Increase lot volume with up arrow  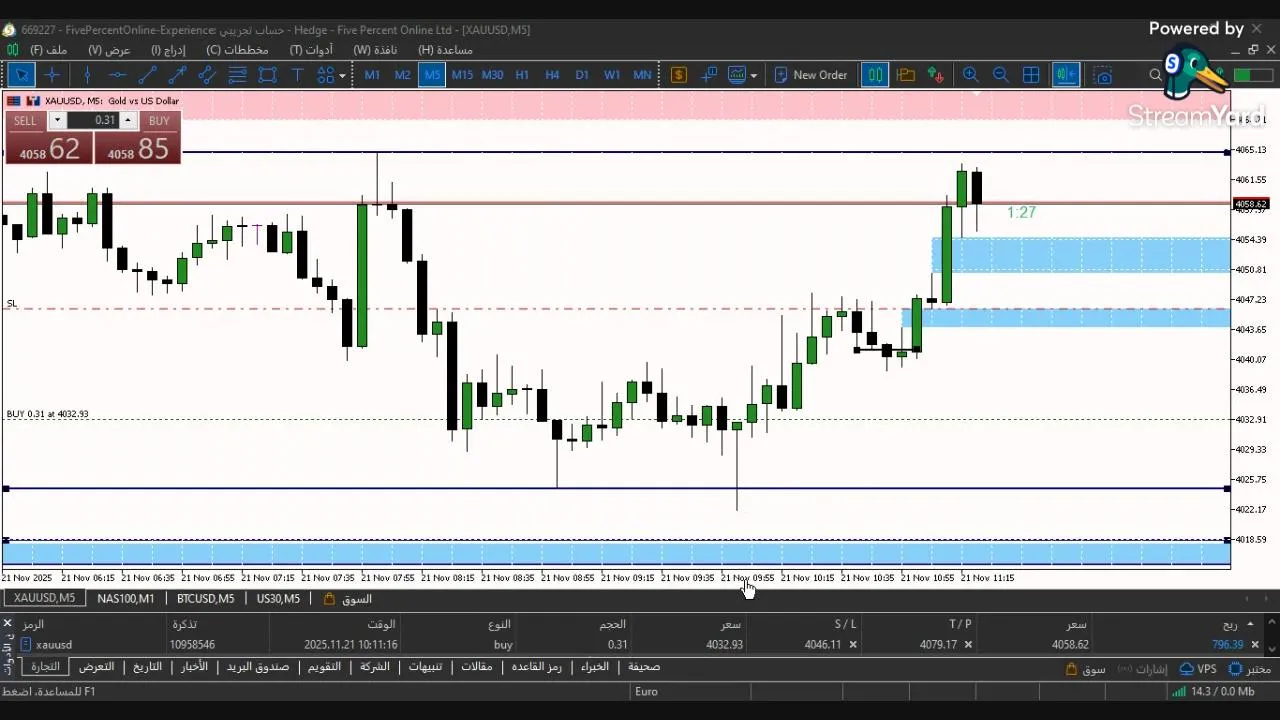[x=127, y=120]
